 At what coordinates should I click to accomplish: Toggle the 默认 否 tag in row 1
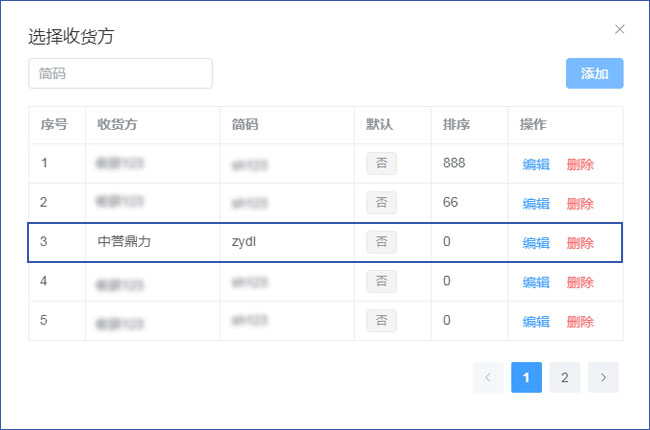pyautogui.click(x=381, y=163)
